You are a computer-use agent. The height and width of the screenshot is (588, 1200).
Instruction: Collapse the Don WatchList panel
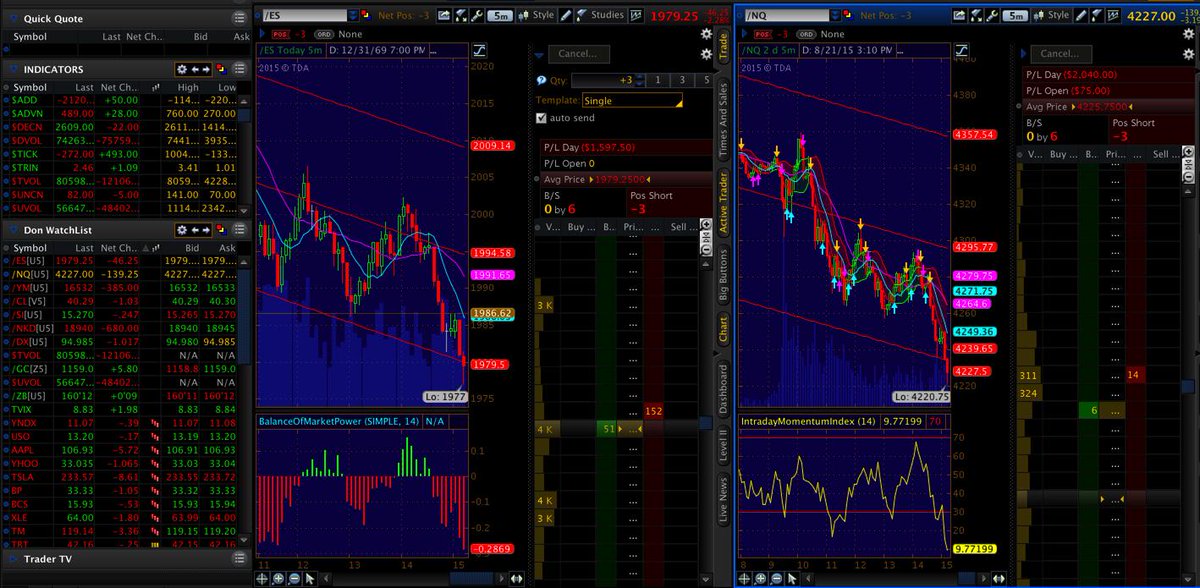(x=14, y=229)
